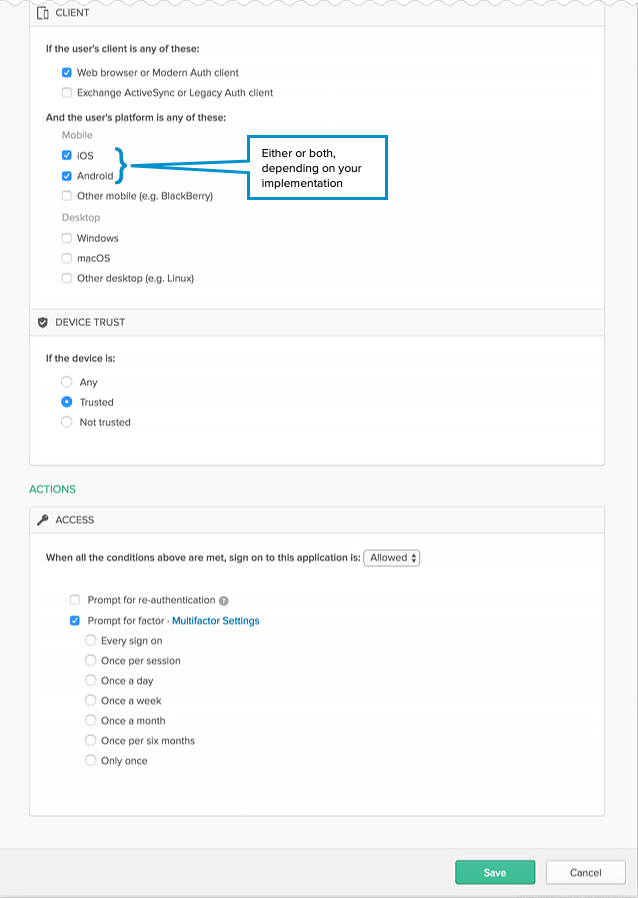The image size is (638, 898).
Task: Uncheck the iOS platform checkbox
Action: (x=67, y=156)
